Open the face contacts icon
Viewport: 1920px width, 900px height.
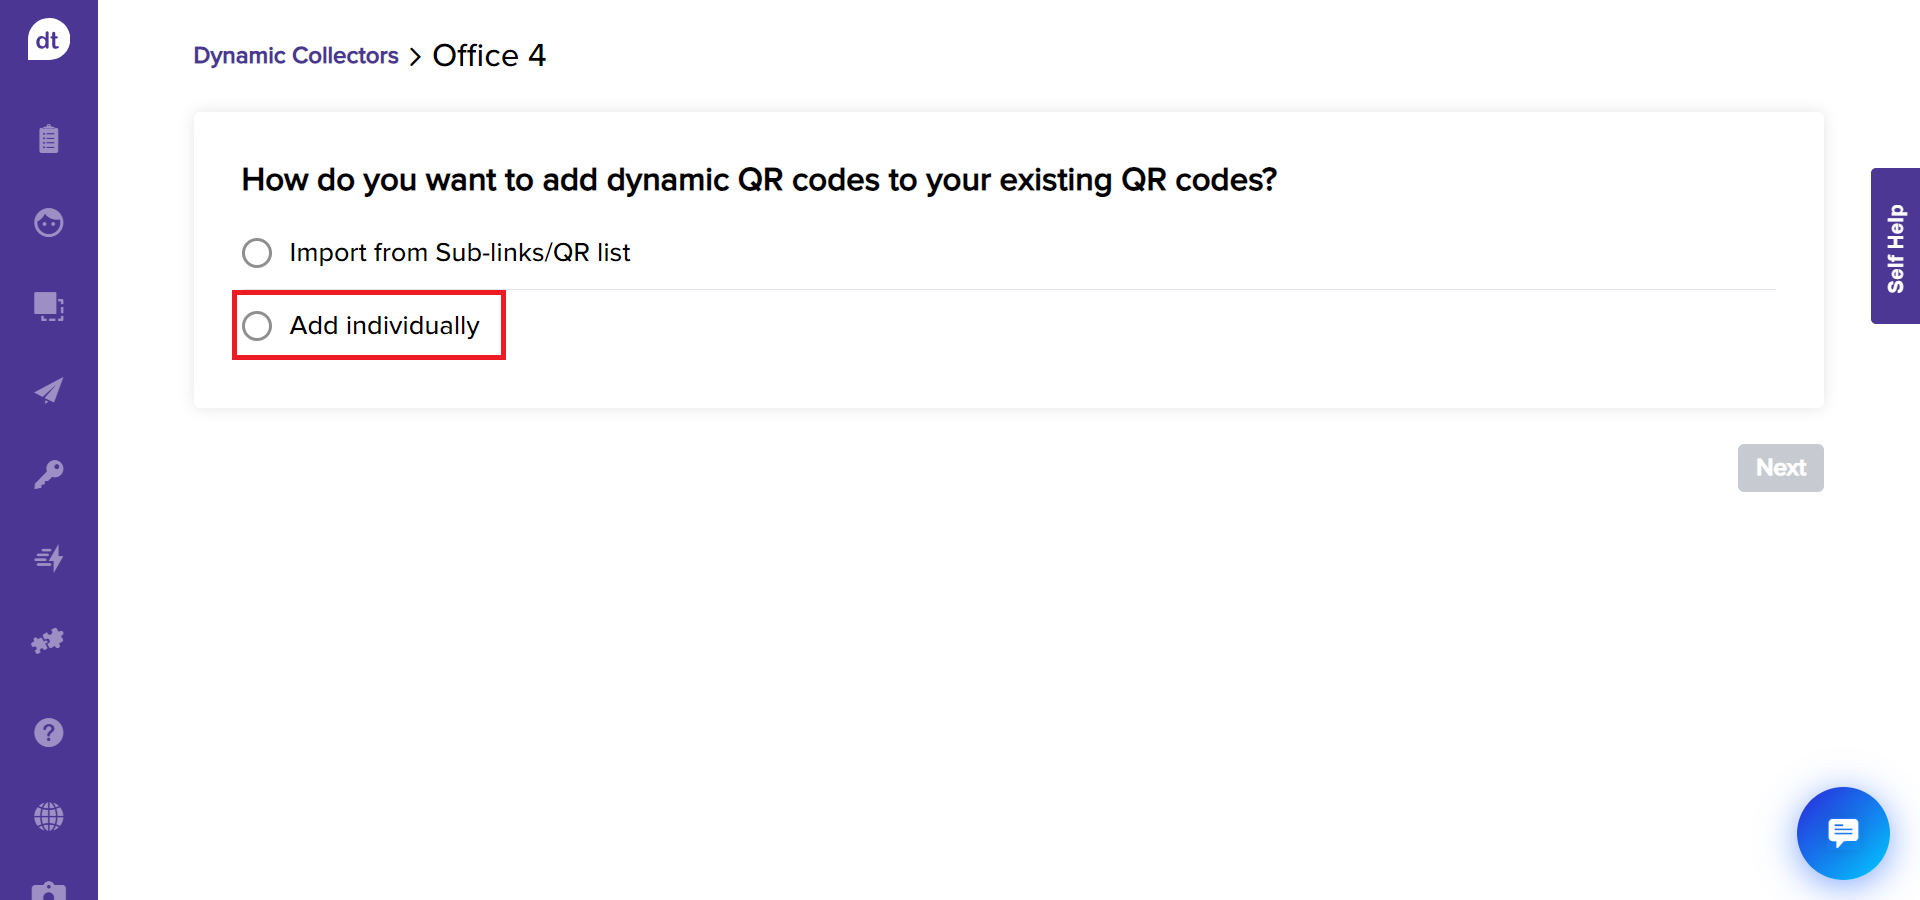pyautogui.click(x=48, y=222)
